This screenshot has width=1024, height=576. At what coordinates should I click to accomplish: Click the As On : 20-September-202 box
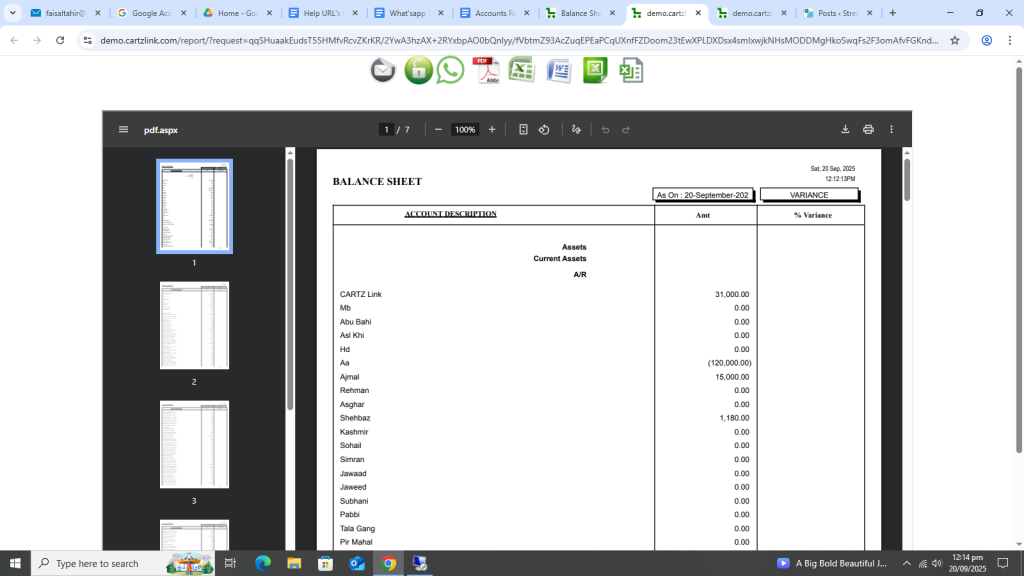703,195
